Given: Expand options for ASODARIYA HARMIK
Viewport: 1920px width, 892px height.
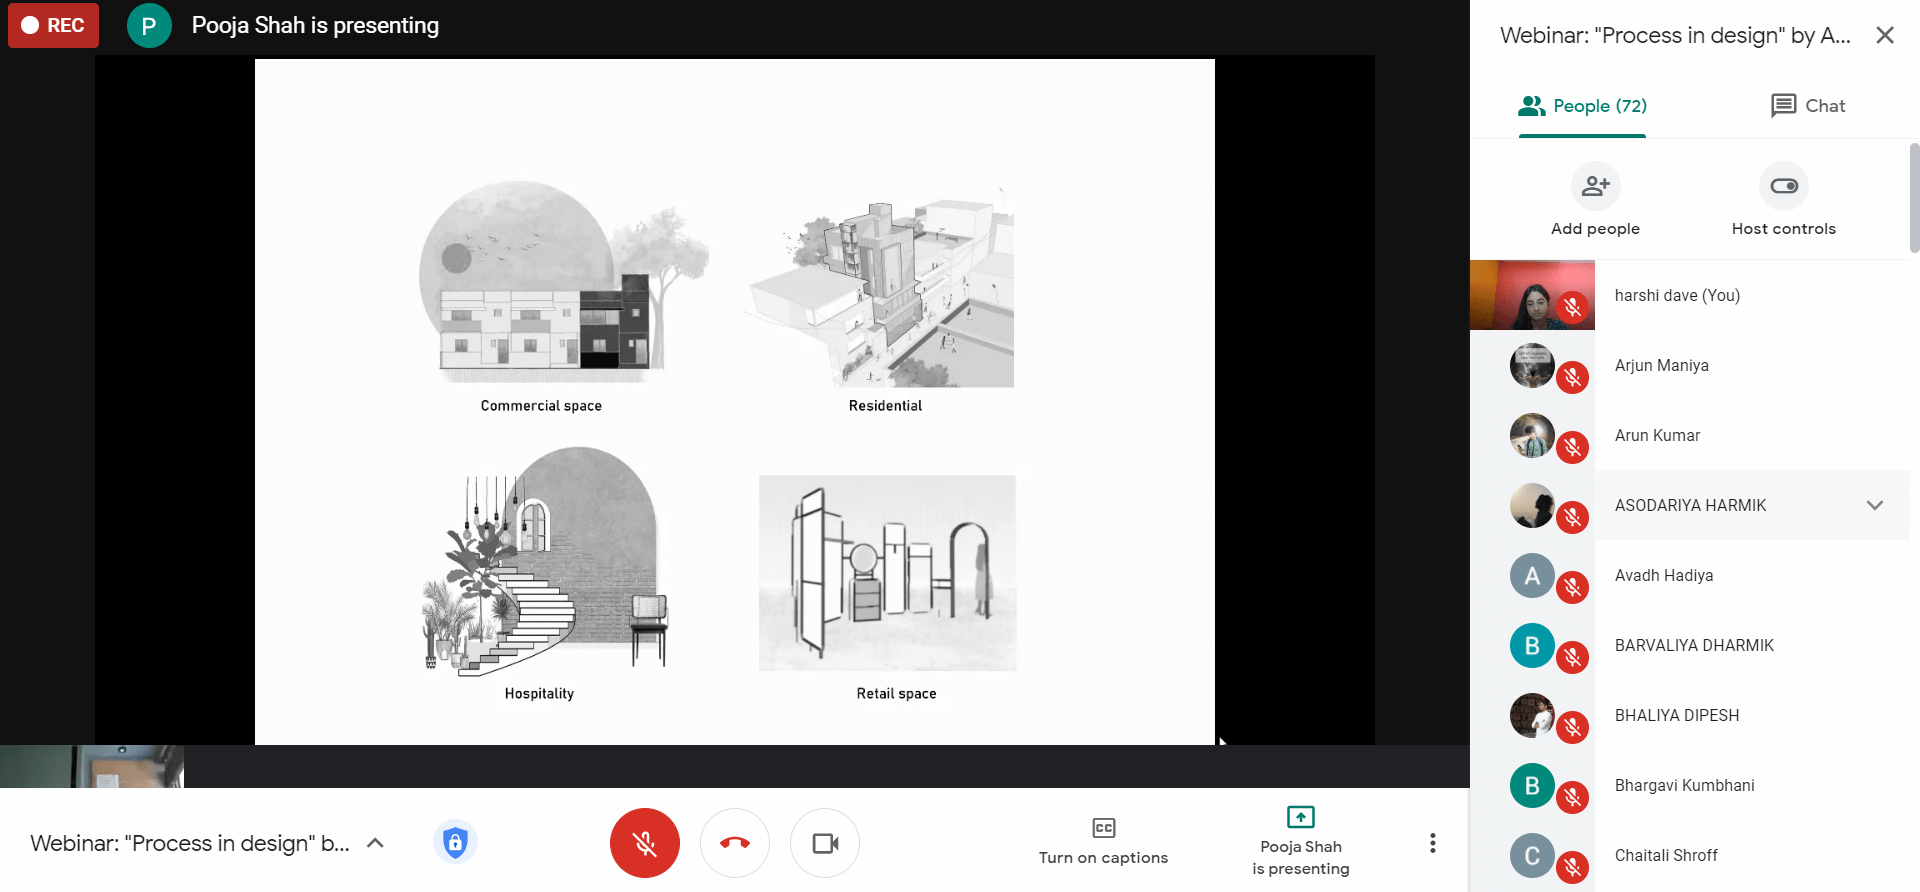Looking at the screenshot, I should click(x=1874, y=505).
